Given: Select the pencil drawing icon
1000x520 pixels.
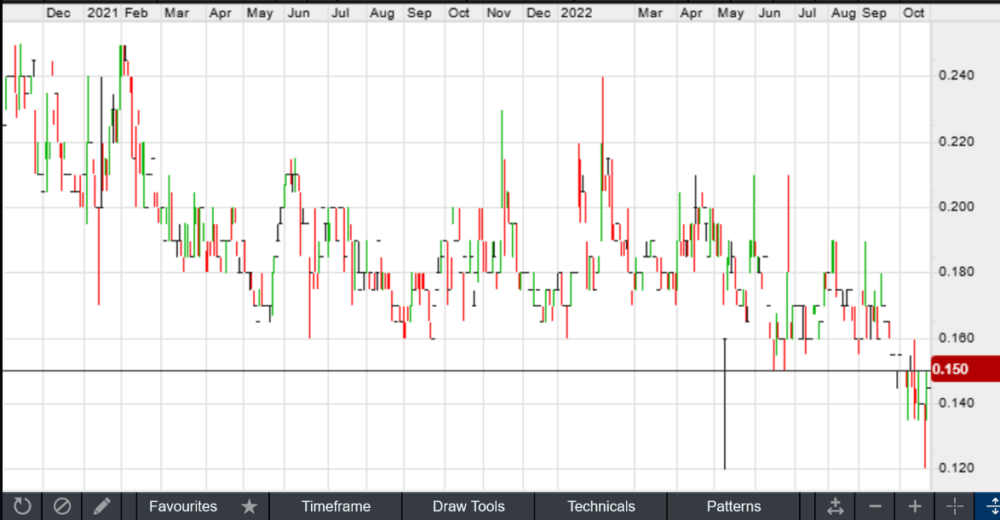Looking at the screenshot, I should click(x=101, y=507).
